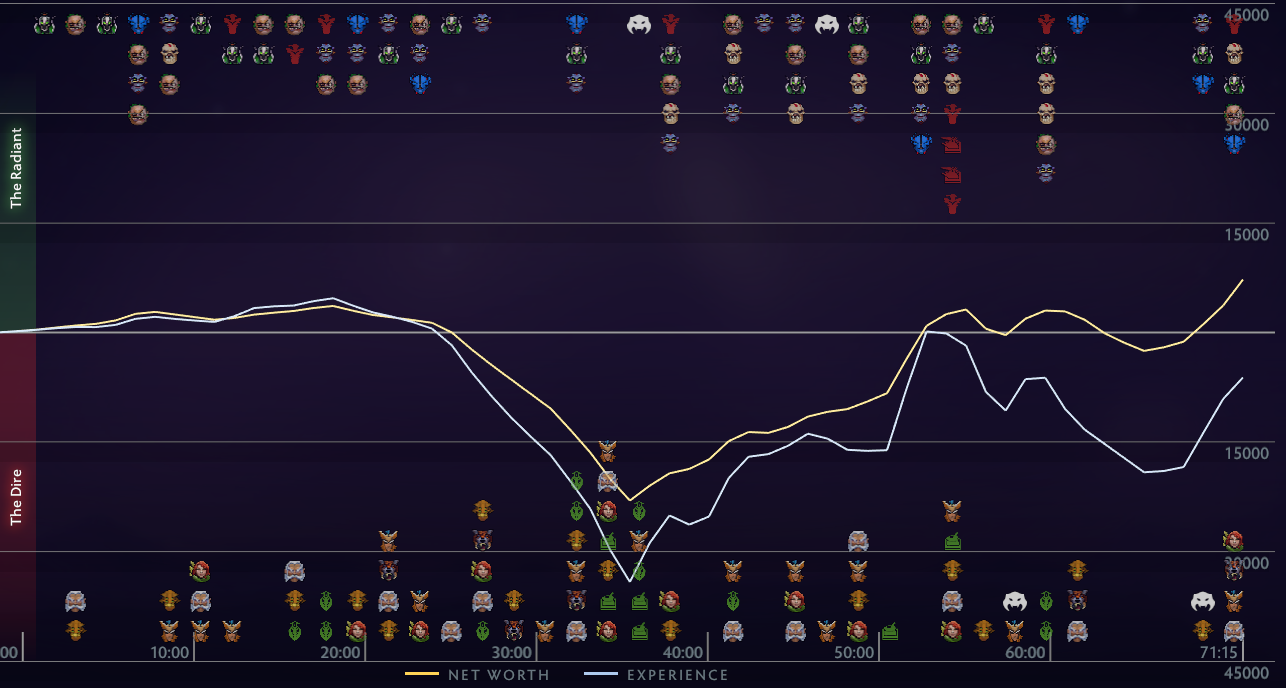Select the blue top-row hero icon right of 60:00
The height and width of the screenshot is (688, 1286).
(1077, 24)
